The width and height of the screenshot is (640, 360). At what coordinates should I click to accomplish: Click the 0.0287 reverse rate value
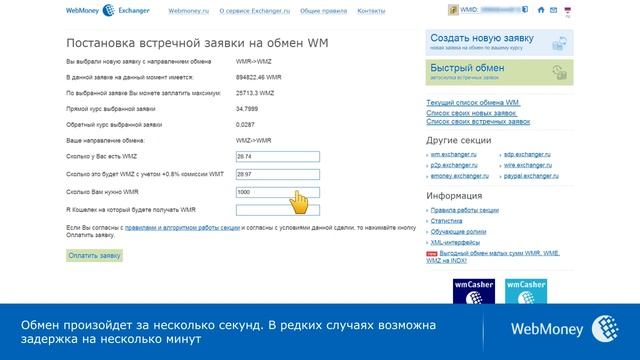click(x=245, y=125)
